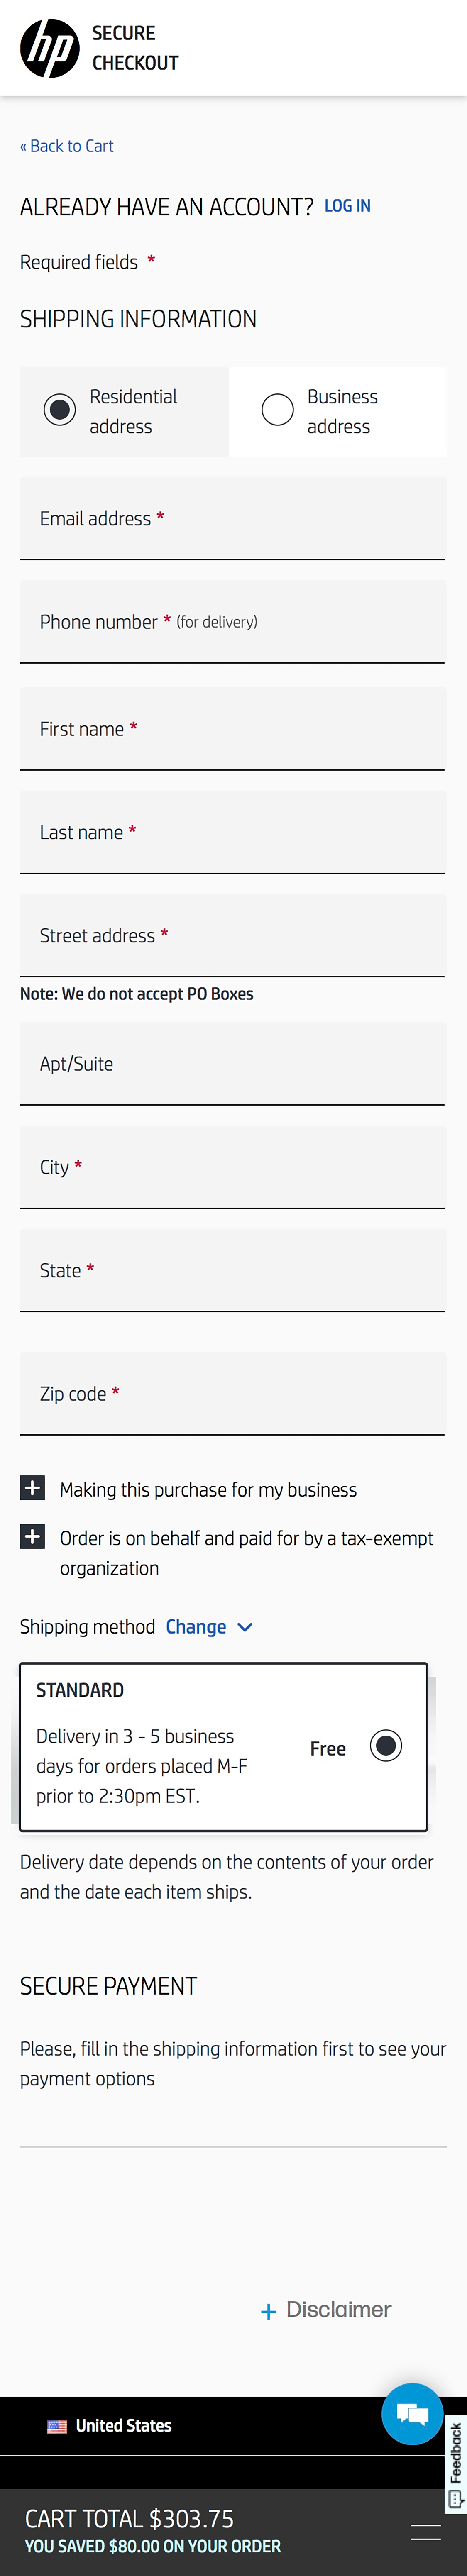Click the Email address field

click(232, 518)
